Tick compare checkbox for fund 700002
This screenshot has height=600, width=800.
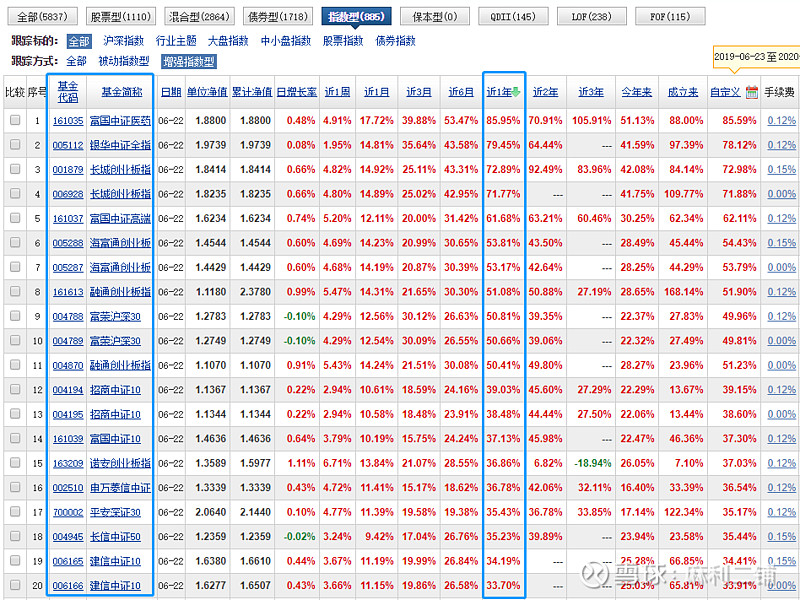coord(15,512)
